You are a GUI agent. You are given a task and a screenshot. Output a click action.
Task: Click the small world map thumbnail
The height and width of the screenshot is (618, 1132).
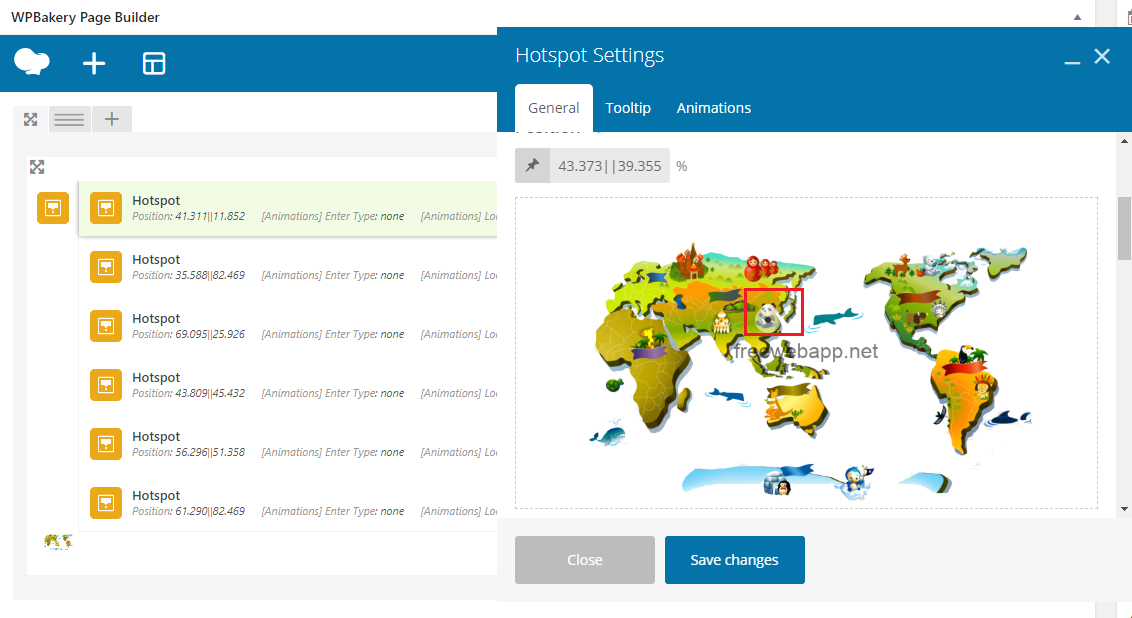pos(58,541)
